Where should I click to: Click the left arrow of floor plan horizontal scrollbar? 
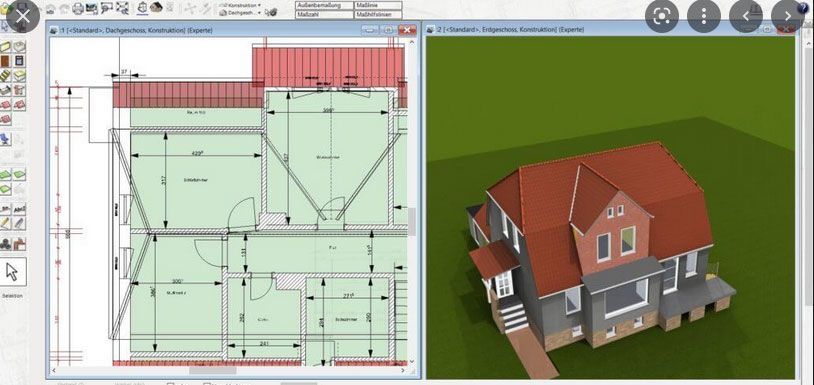pyautogui.click(x=53, y=370)
